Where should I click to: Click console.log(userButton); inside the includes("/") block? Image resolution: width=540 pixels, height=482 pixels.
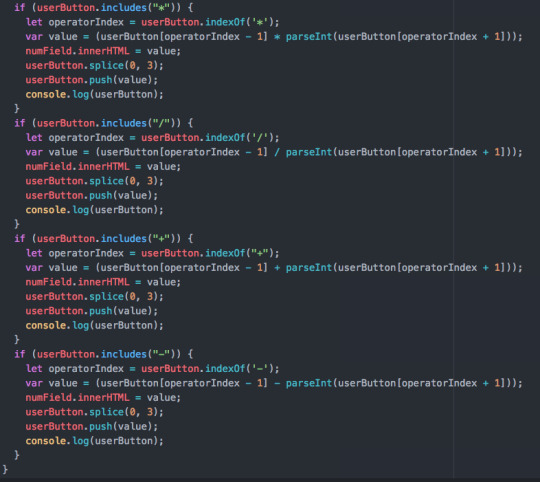coord(94,210)
